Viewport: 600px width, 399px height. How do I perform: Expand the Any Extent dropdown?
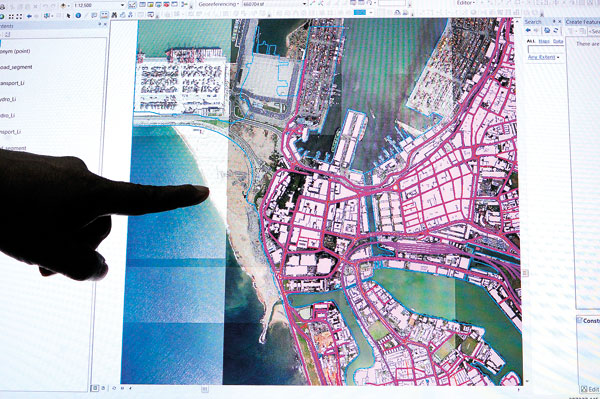tap(544, 57)
